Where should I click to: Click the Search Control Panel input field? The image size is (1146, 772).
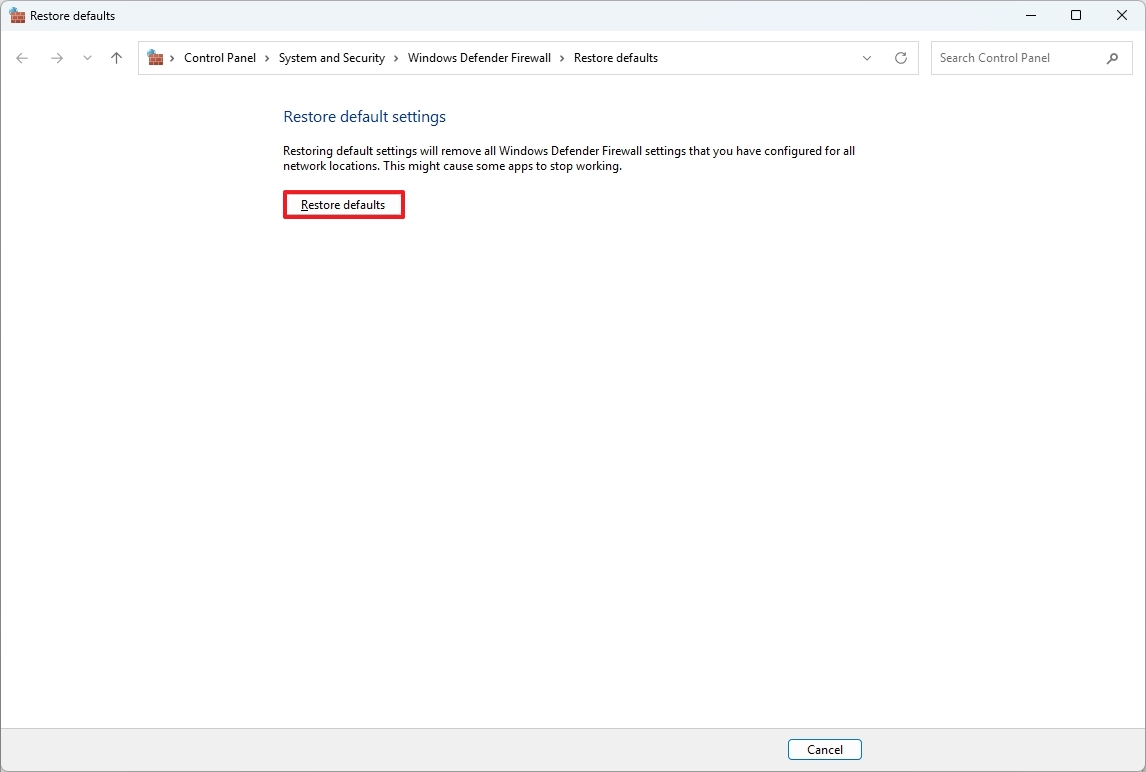[x=1010, y=57]
